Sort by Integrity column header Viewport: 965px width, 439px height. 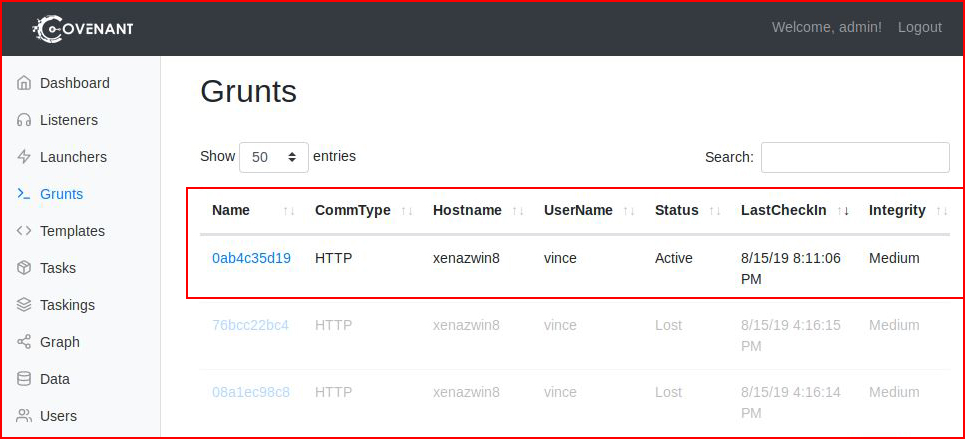[x=897, y=210]
